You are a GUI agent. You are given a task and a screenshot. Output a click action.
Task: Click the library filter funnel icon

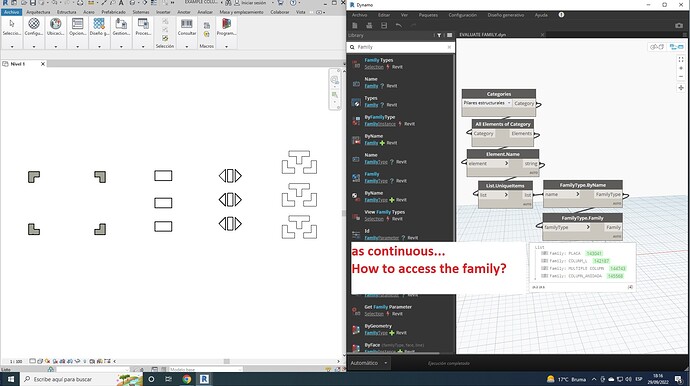(439, 35)
